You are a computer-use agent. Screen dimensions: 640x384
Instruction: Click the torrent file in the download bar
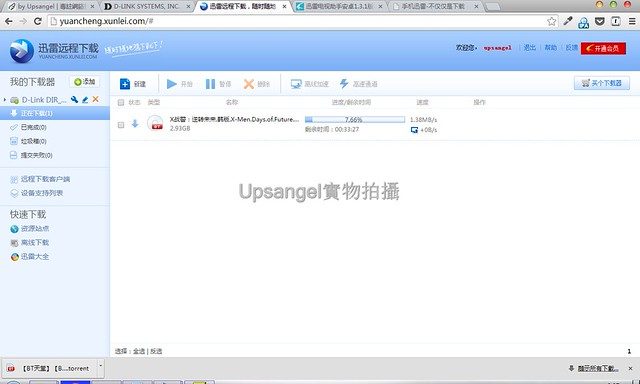[50, 368]
